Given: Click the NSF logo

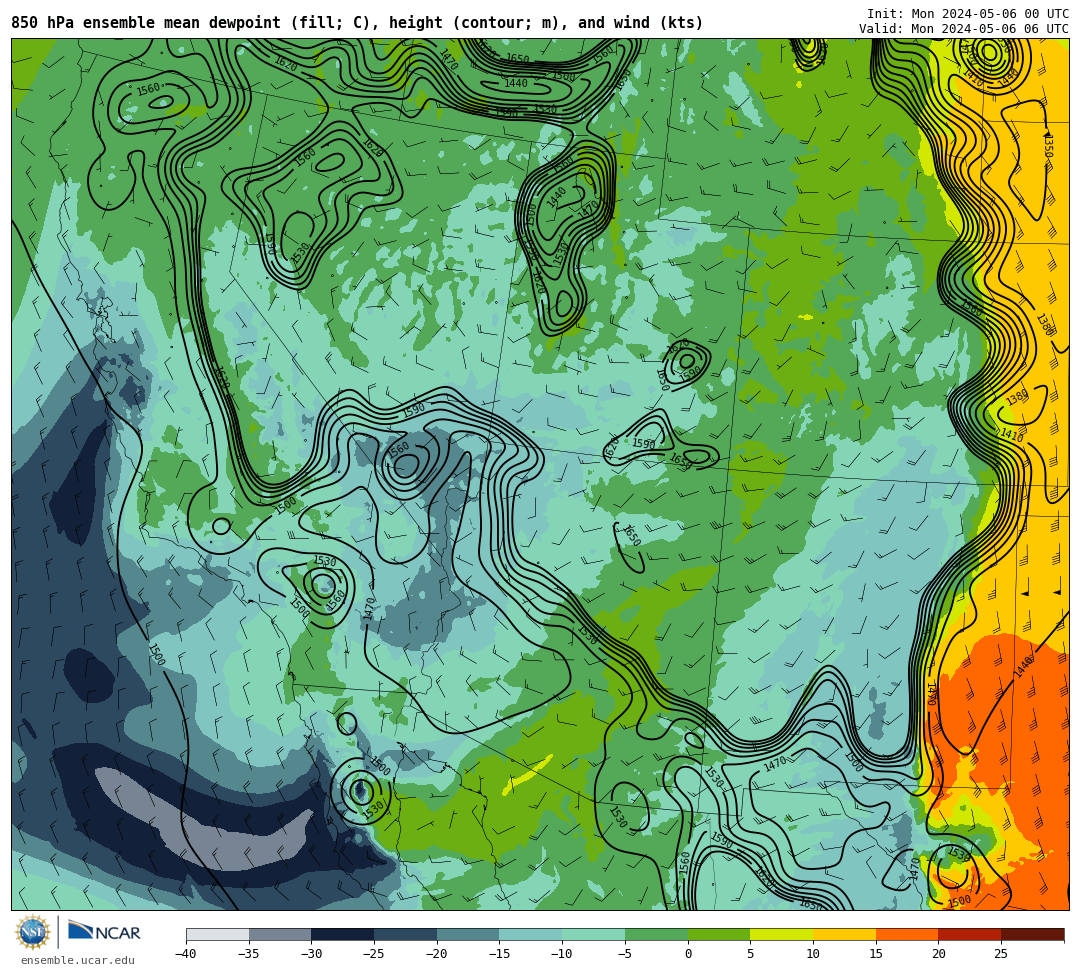Looking at the screenshot, I should pyautogui.click(x=32, y=933).
